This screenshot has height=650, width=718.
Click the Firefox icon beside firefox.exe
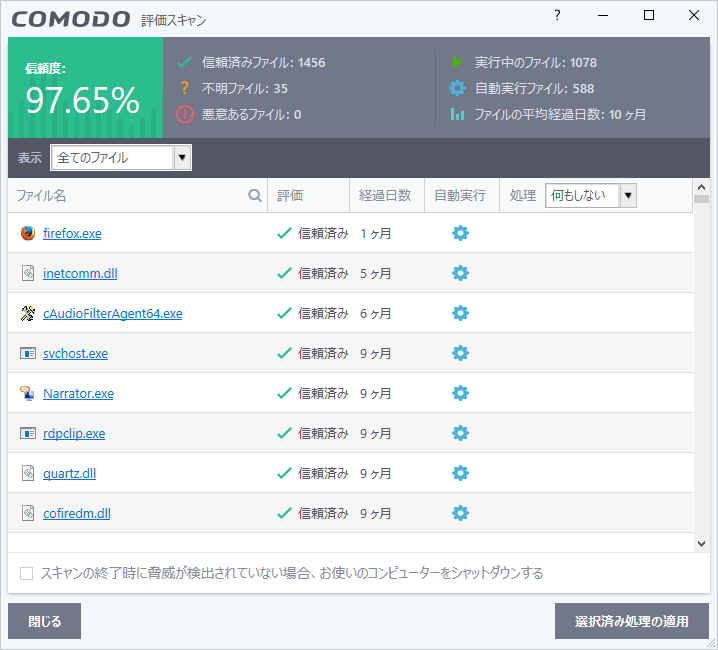[28, 233]
